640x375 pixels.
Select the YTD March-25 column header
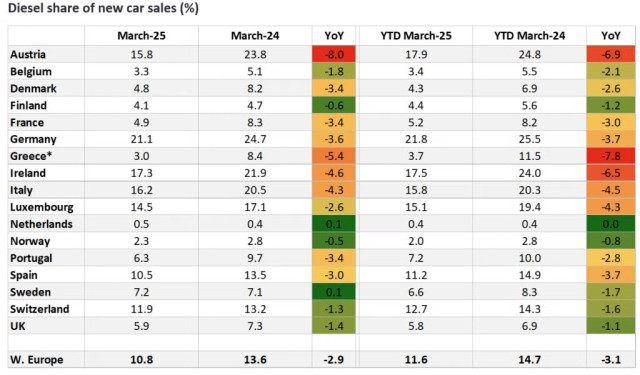tap(416, 36)
